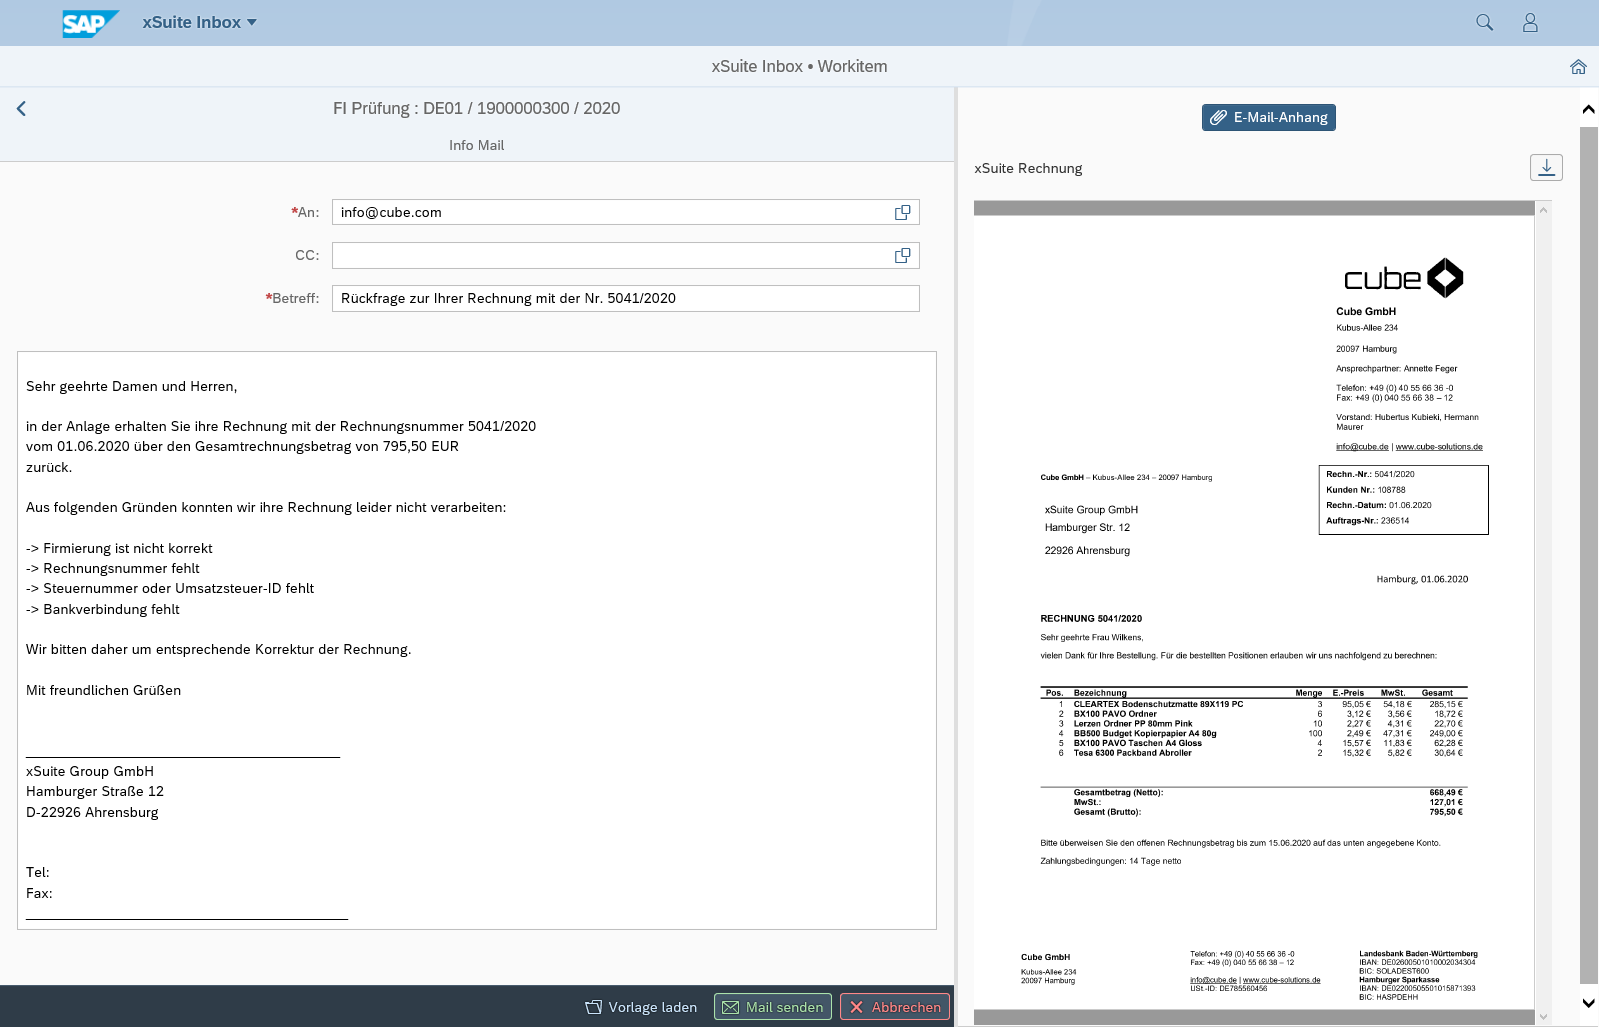Click the Mail senden button
The height and width of the screenshot is (1027, 1599).
click(773, 1007)
